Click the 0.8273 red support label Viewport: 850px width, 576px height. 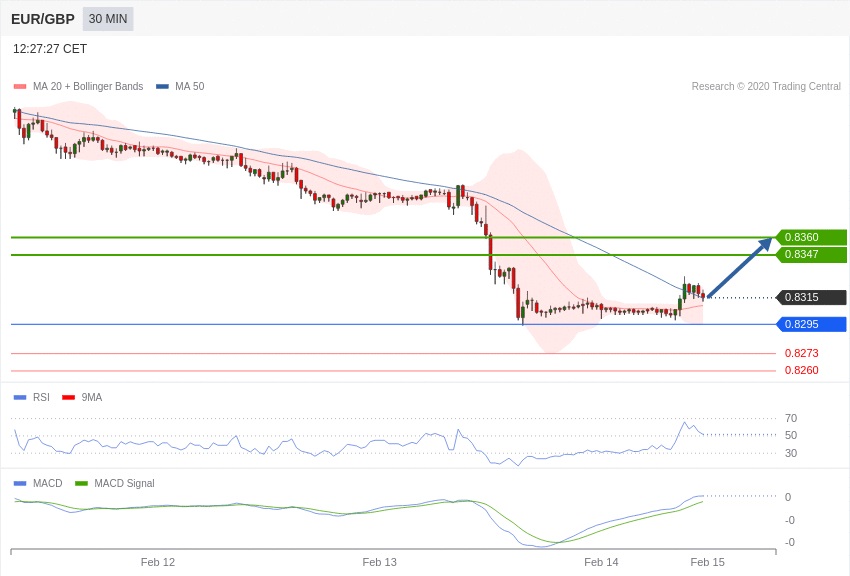pos(801,354)
